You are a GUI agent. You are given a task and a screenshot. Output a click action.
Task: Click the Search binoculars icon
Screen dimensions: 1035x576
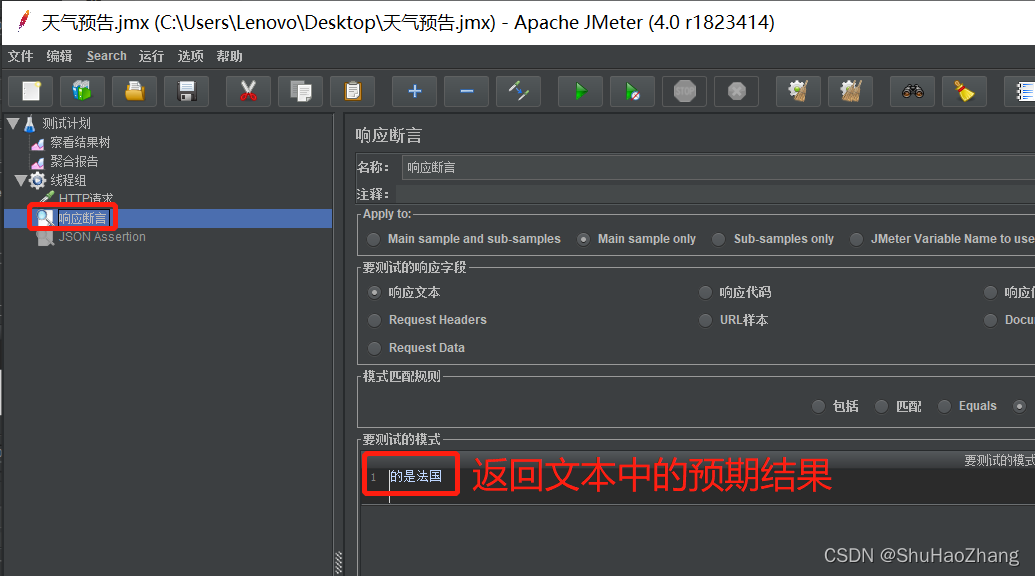click(912, 91)
